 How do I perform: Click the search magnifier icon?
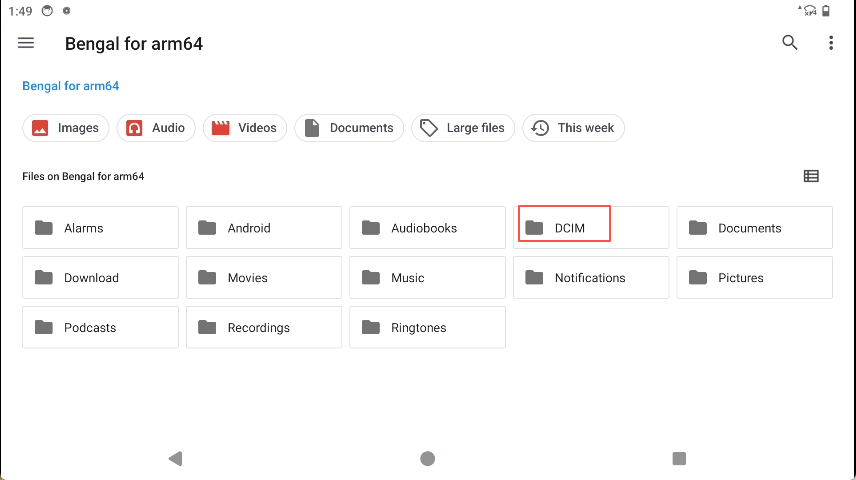(790, 43)
